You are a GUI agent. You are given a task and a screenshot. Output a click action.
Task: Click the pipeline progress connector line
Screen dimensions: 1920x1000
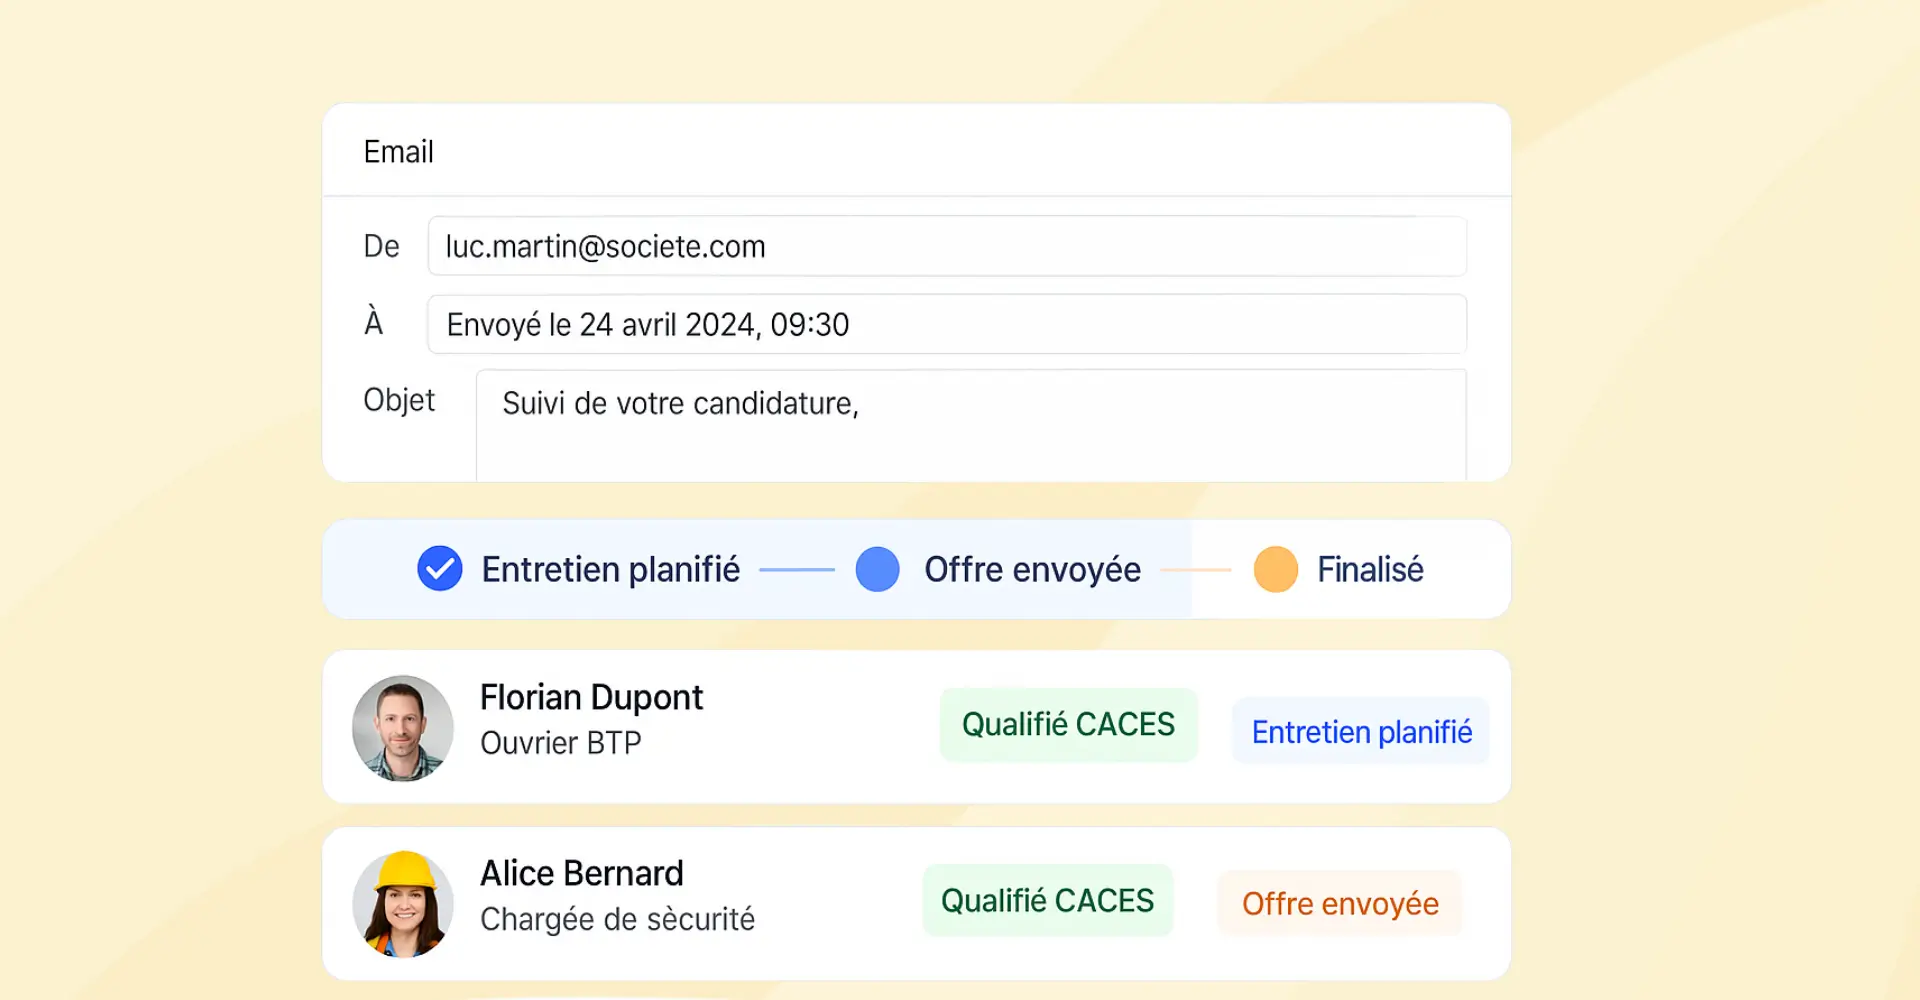[x=798, y=568]
